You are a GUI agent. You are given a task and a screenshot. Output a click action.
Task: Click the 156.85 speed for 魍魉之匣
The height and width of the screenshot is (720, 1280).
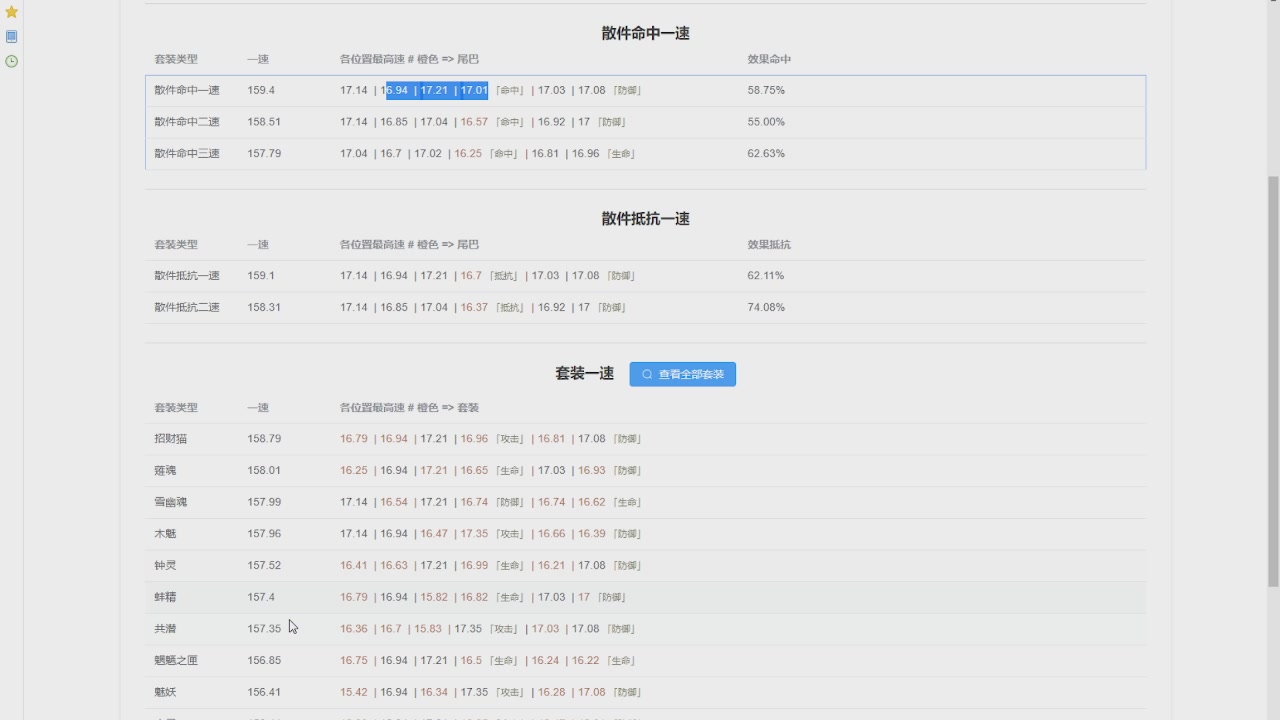point(264,661)
